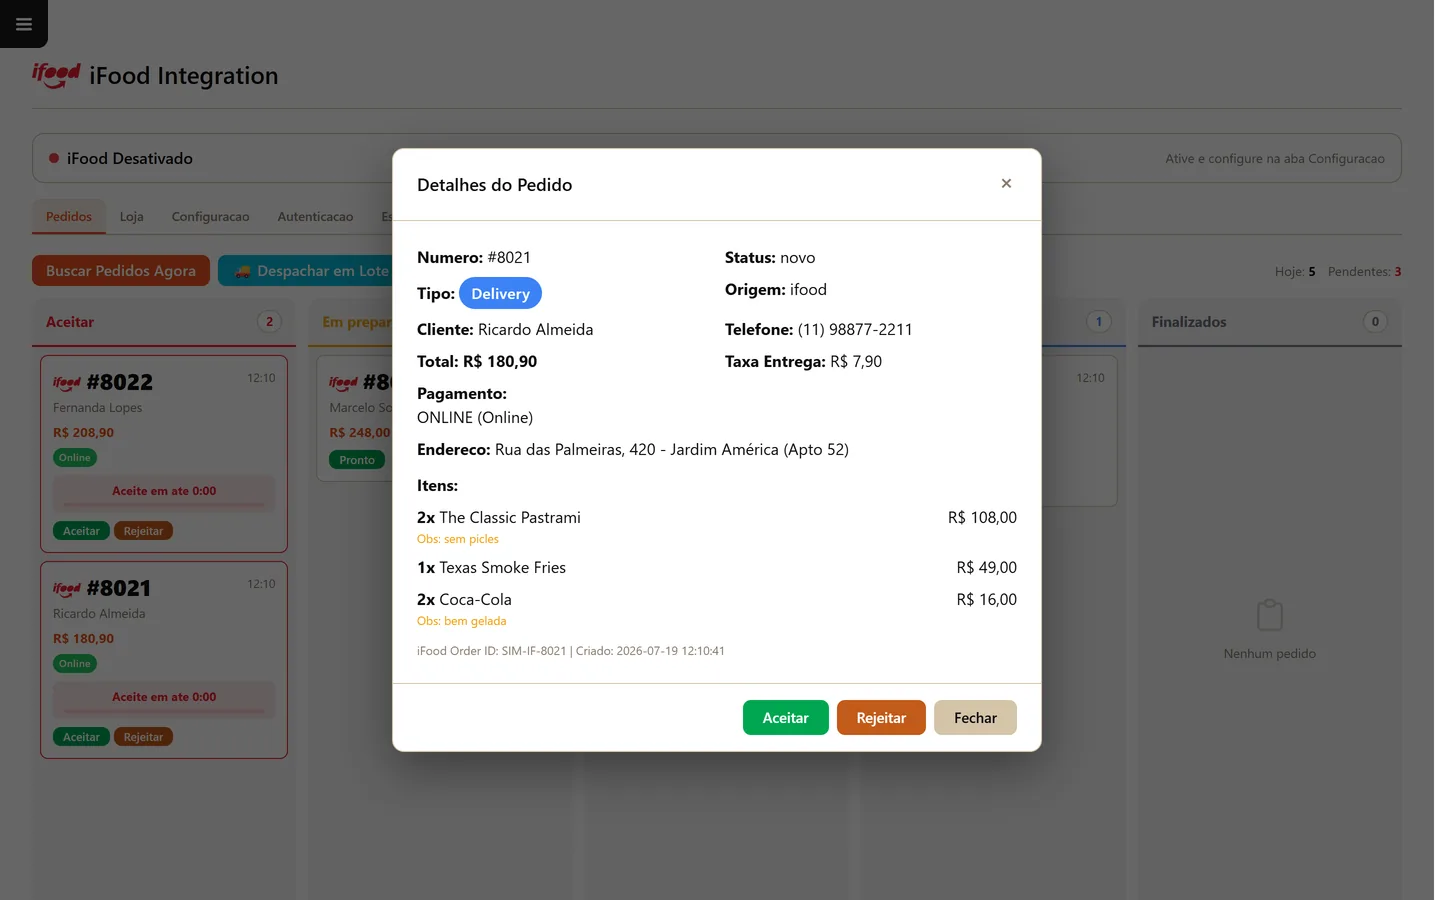
Task: Click the Fechar button
Action: click(975, 718)
